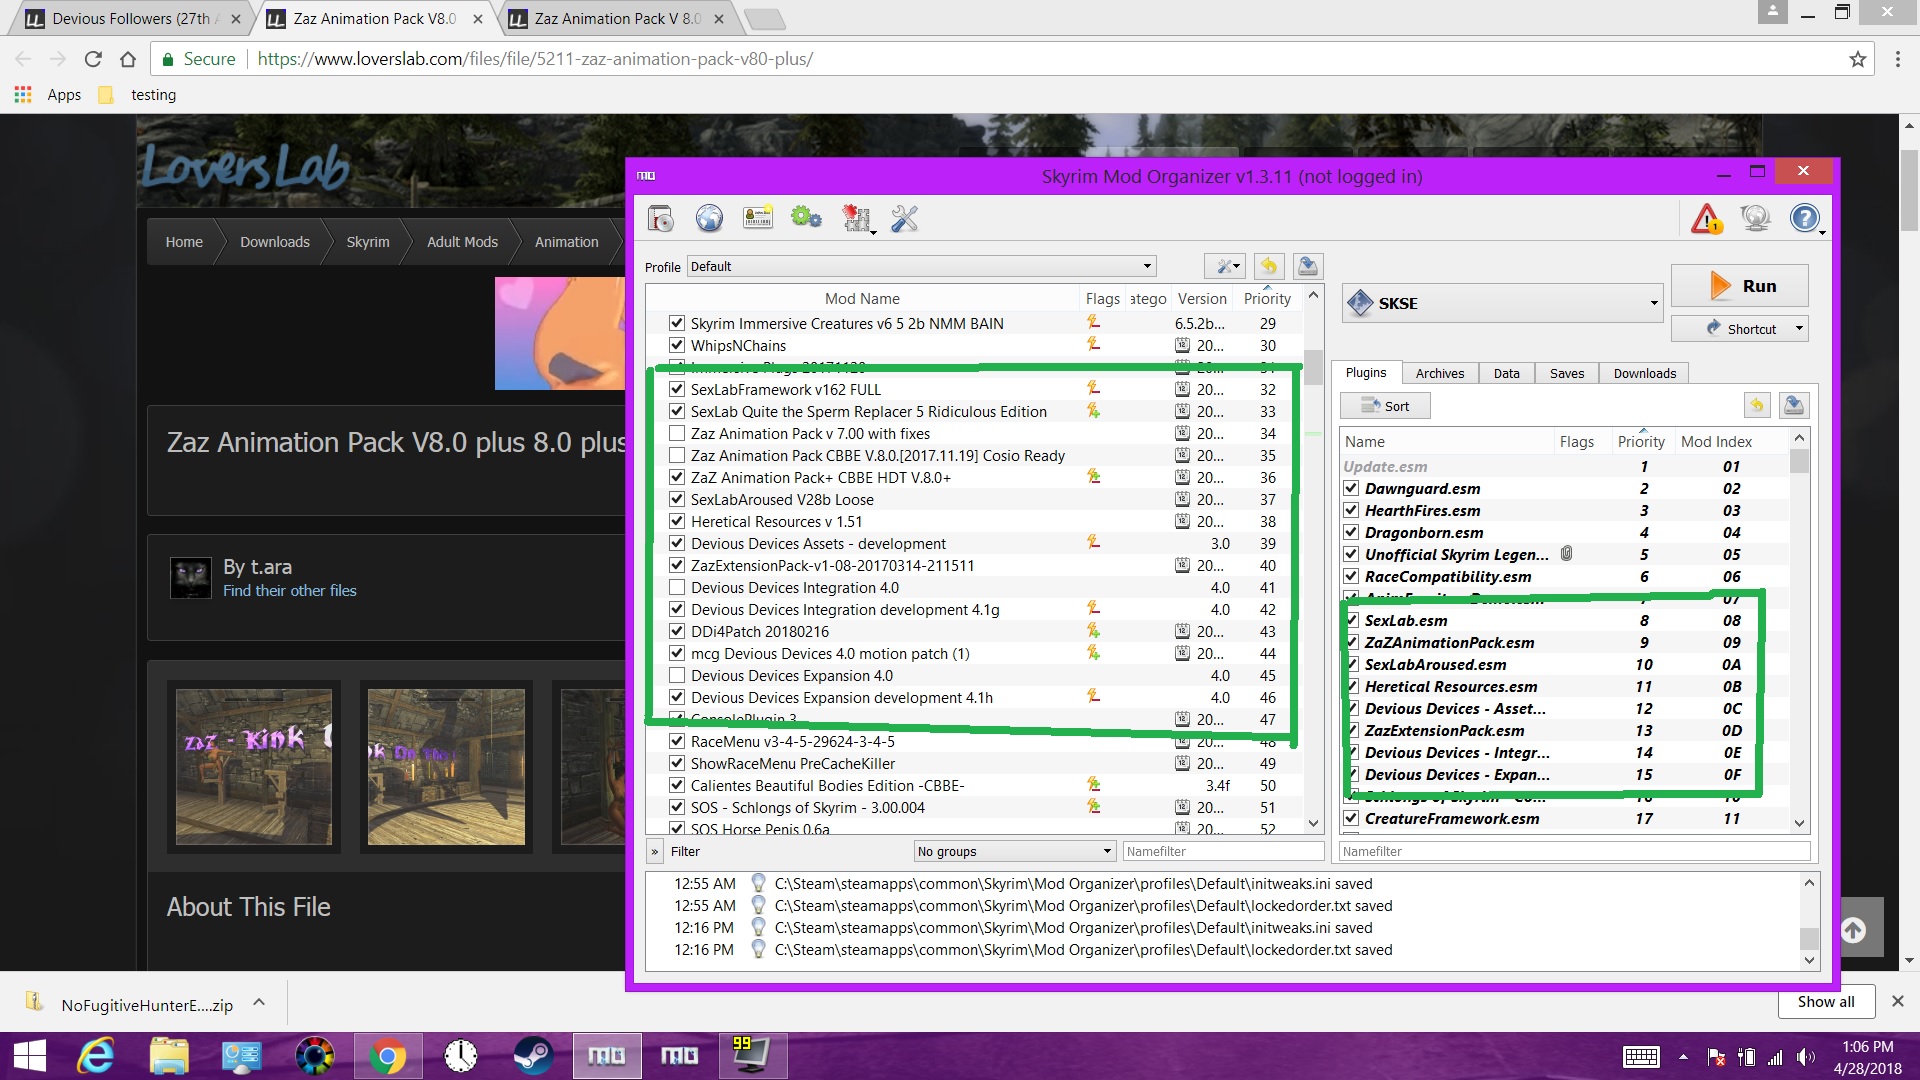Click the mod list Namefilter field
1920x1080 pixels.
point(1223,852)
